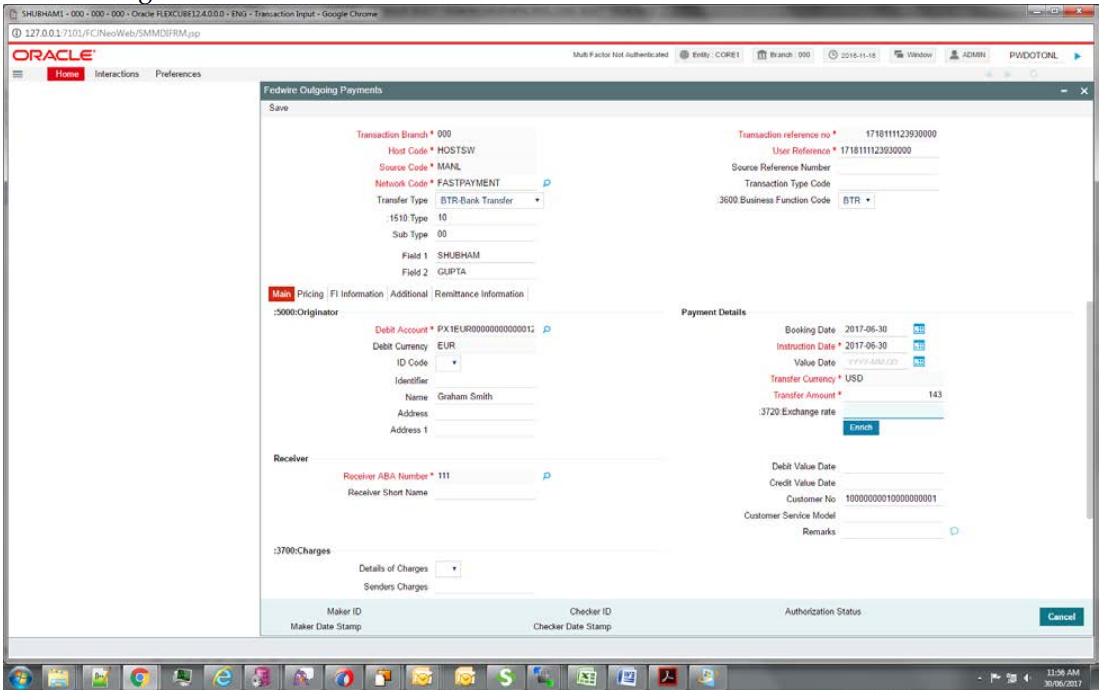Open Details of Charges dropdown
This screenshot has height=694, width=1105.
point(448,569)
